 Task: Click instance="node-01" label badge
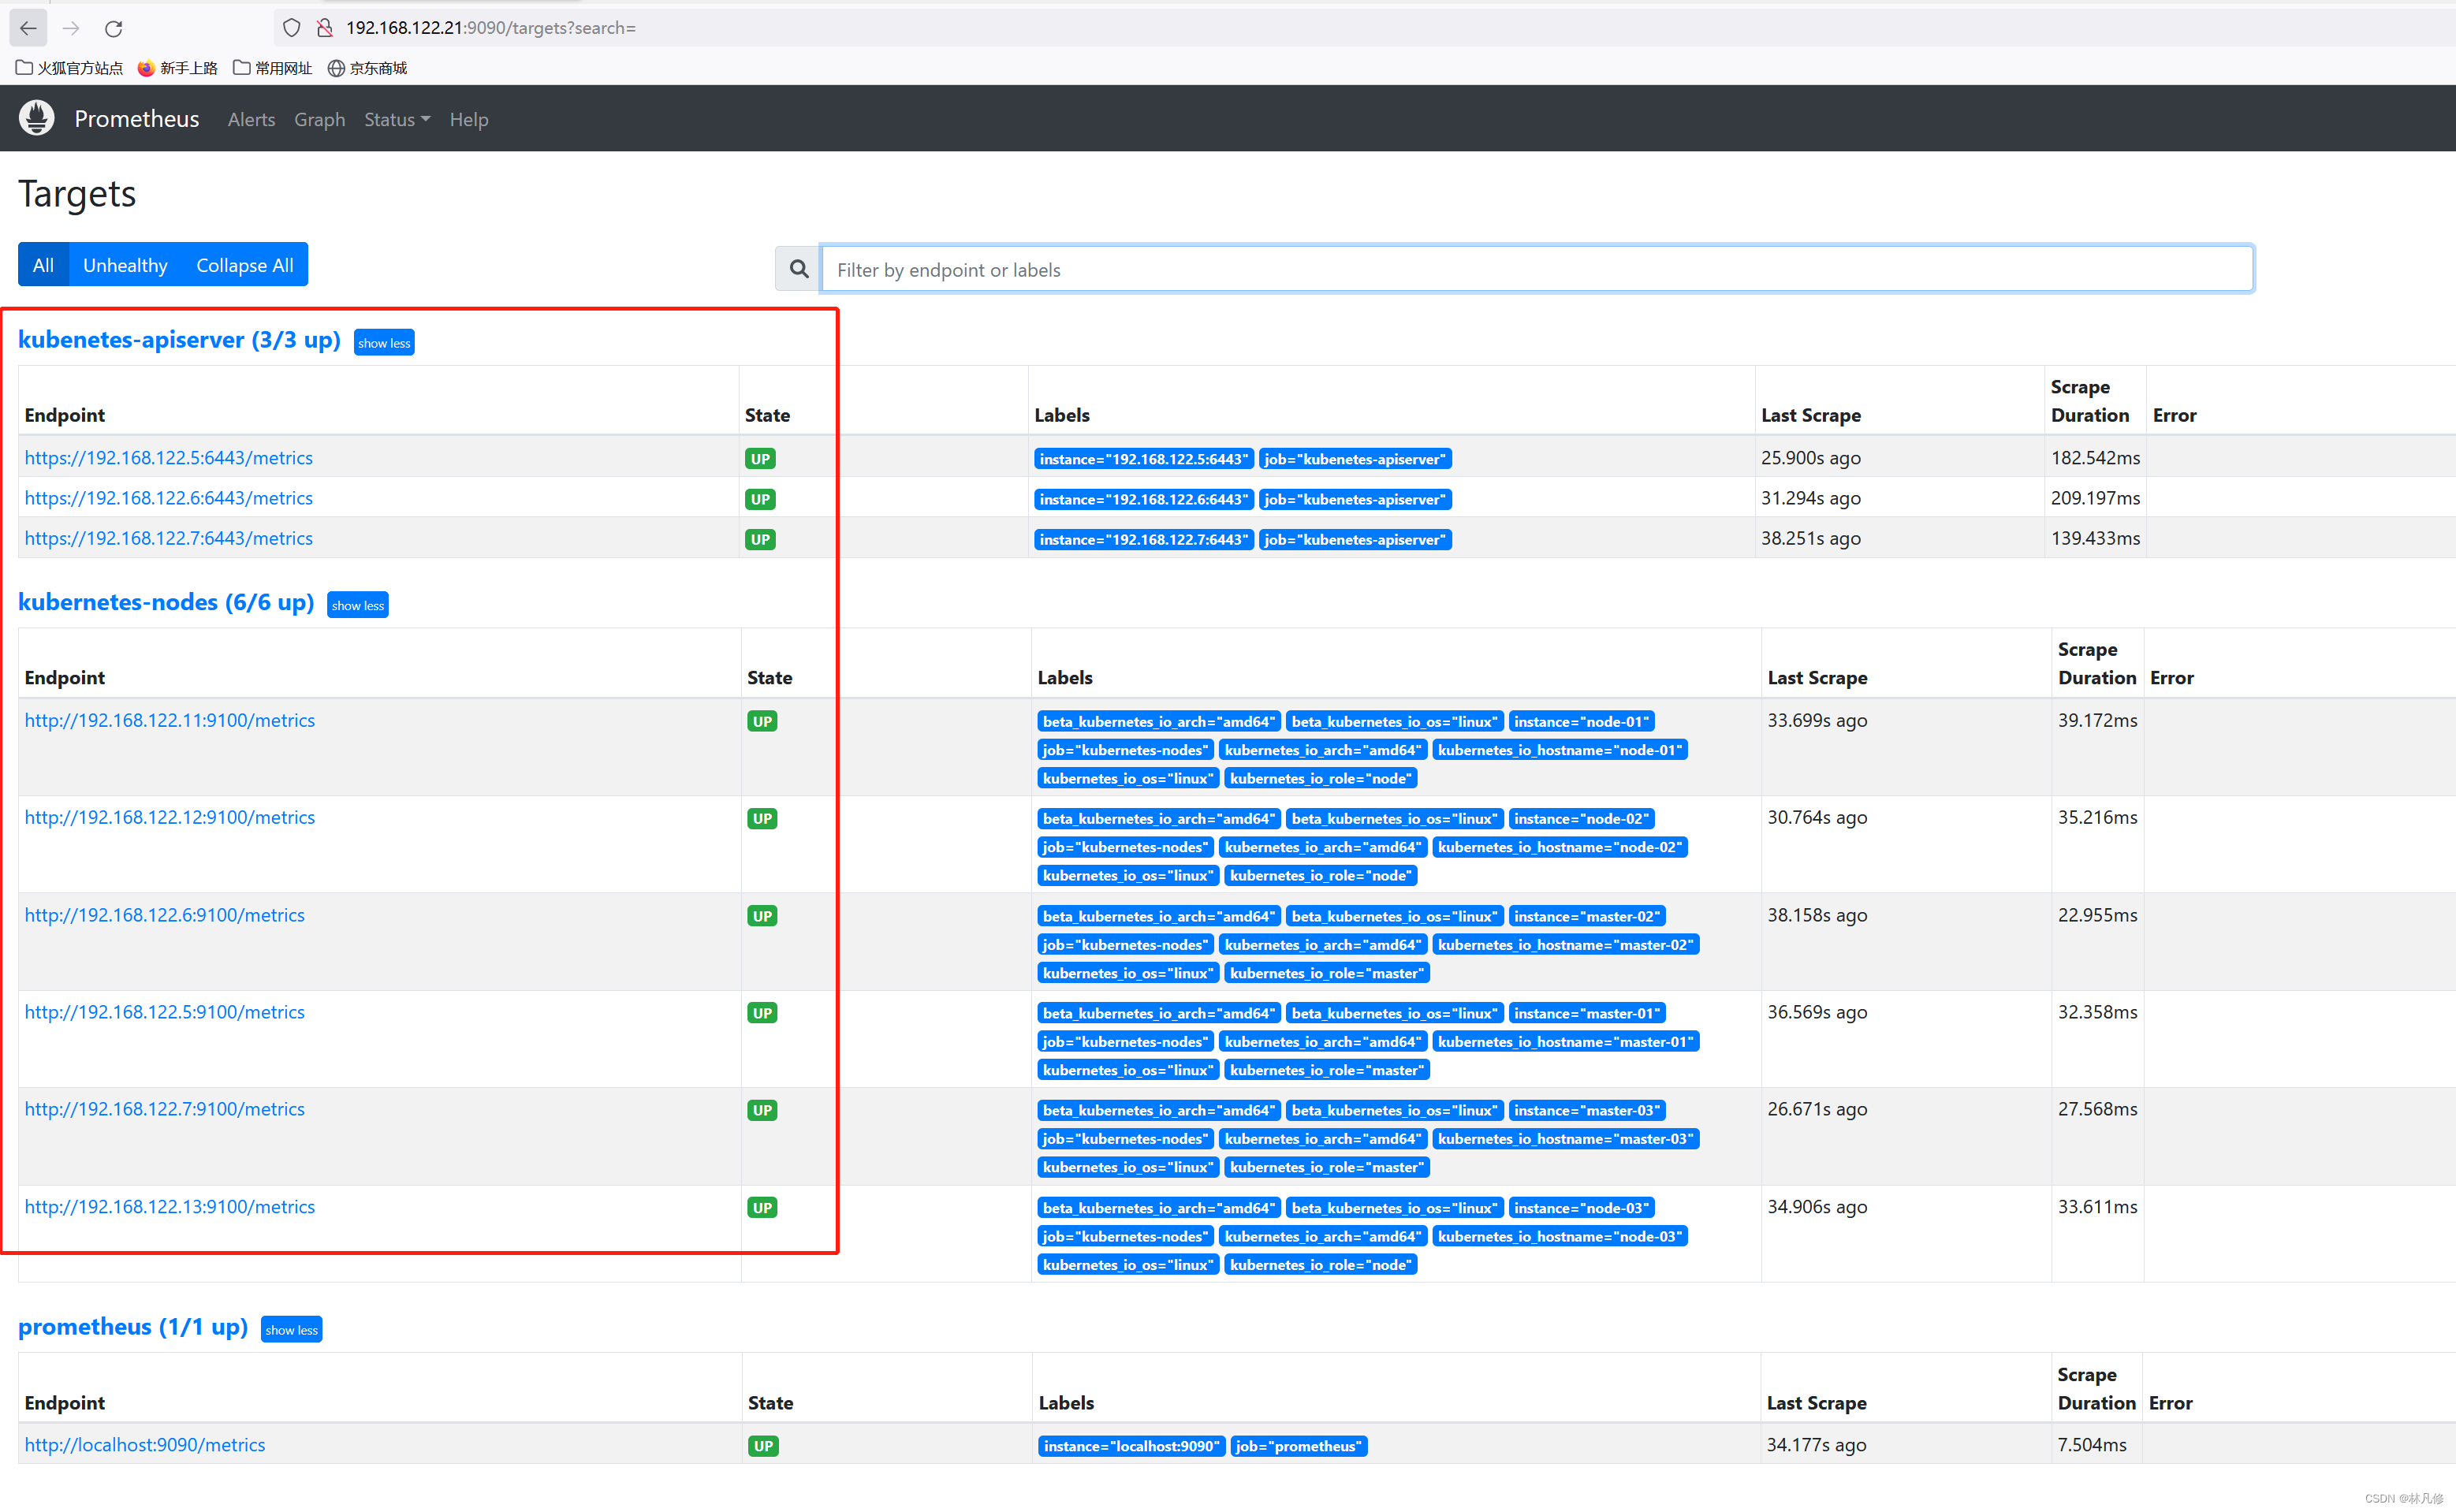[x=1581, y=721]
